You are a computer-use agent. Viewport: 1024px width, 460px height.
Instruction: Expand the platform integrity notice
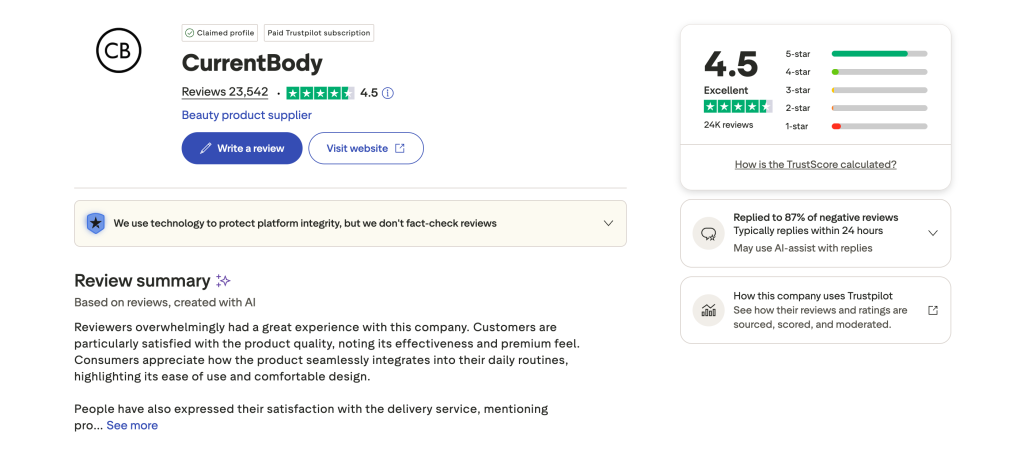pyautogui.click(x=608, y=223)
